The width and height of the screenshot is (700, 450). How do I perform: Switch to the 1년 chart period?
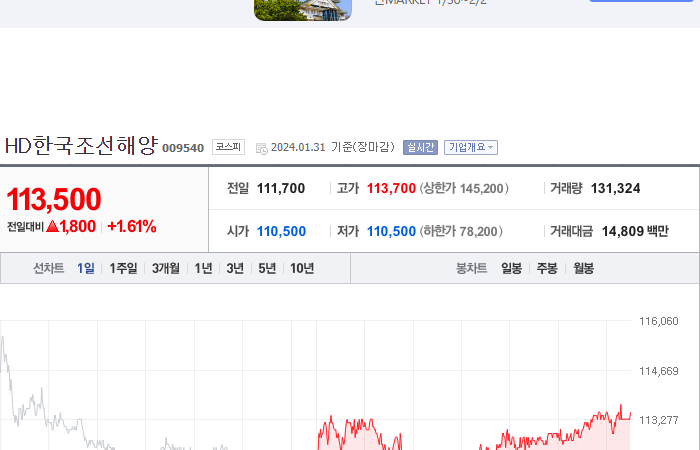click(x=203, y=268)
